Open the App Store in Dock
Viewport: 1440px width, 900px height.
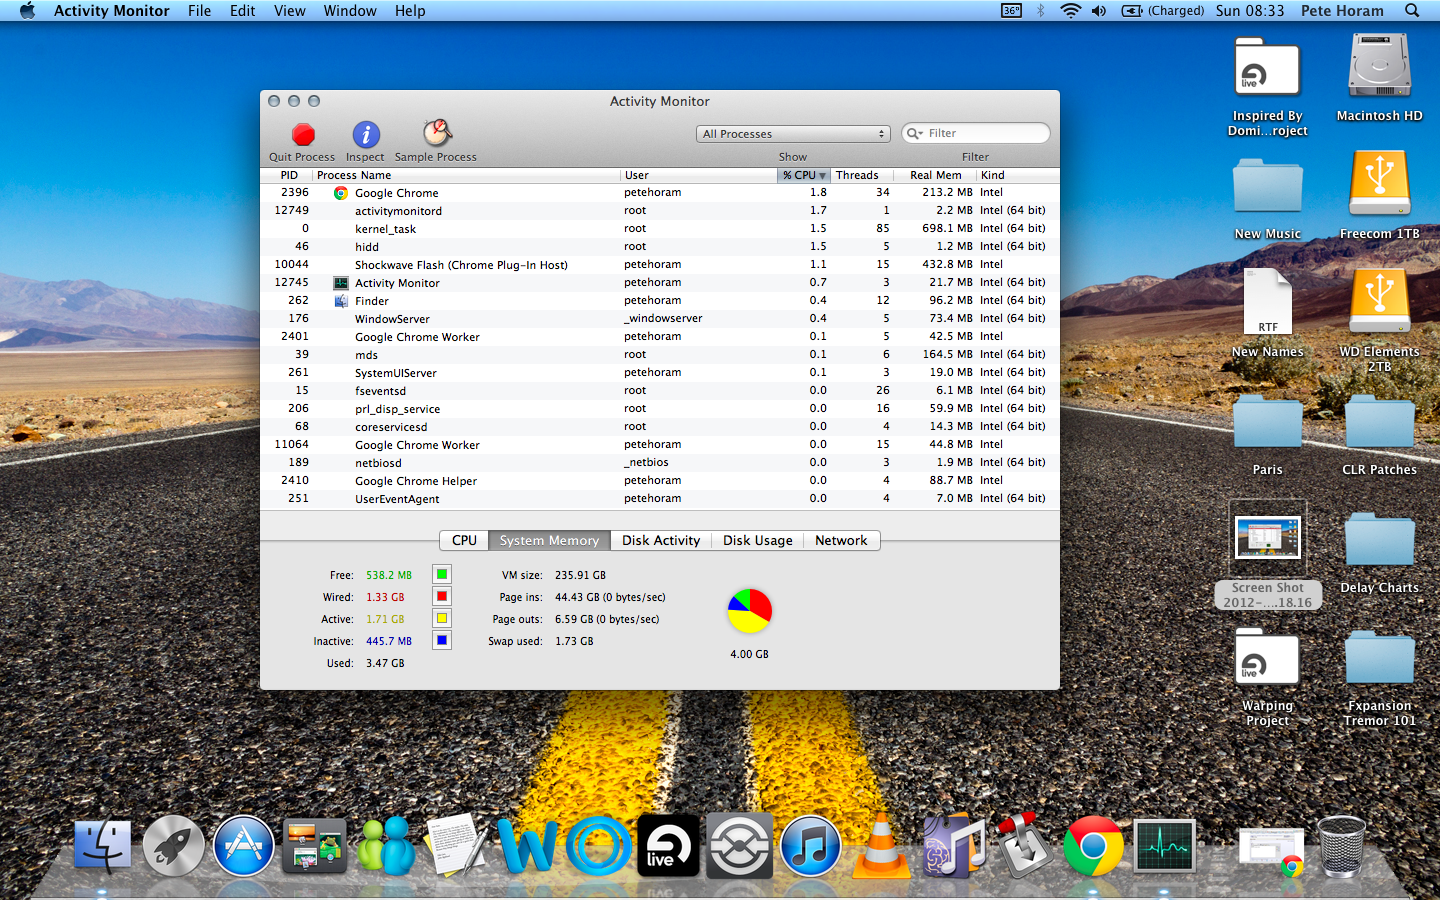pos(244,846)
